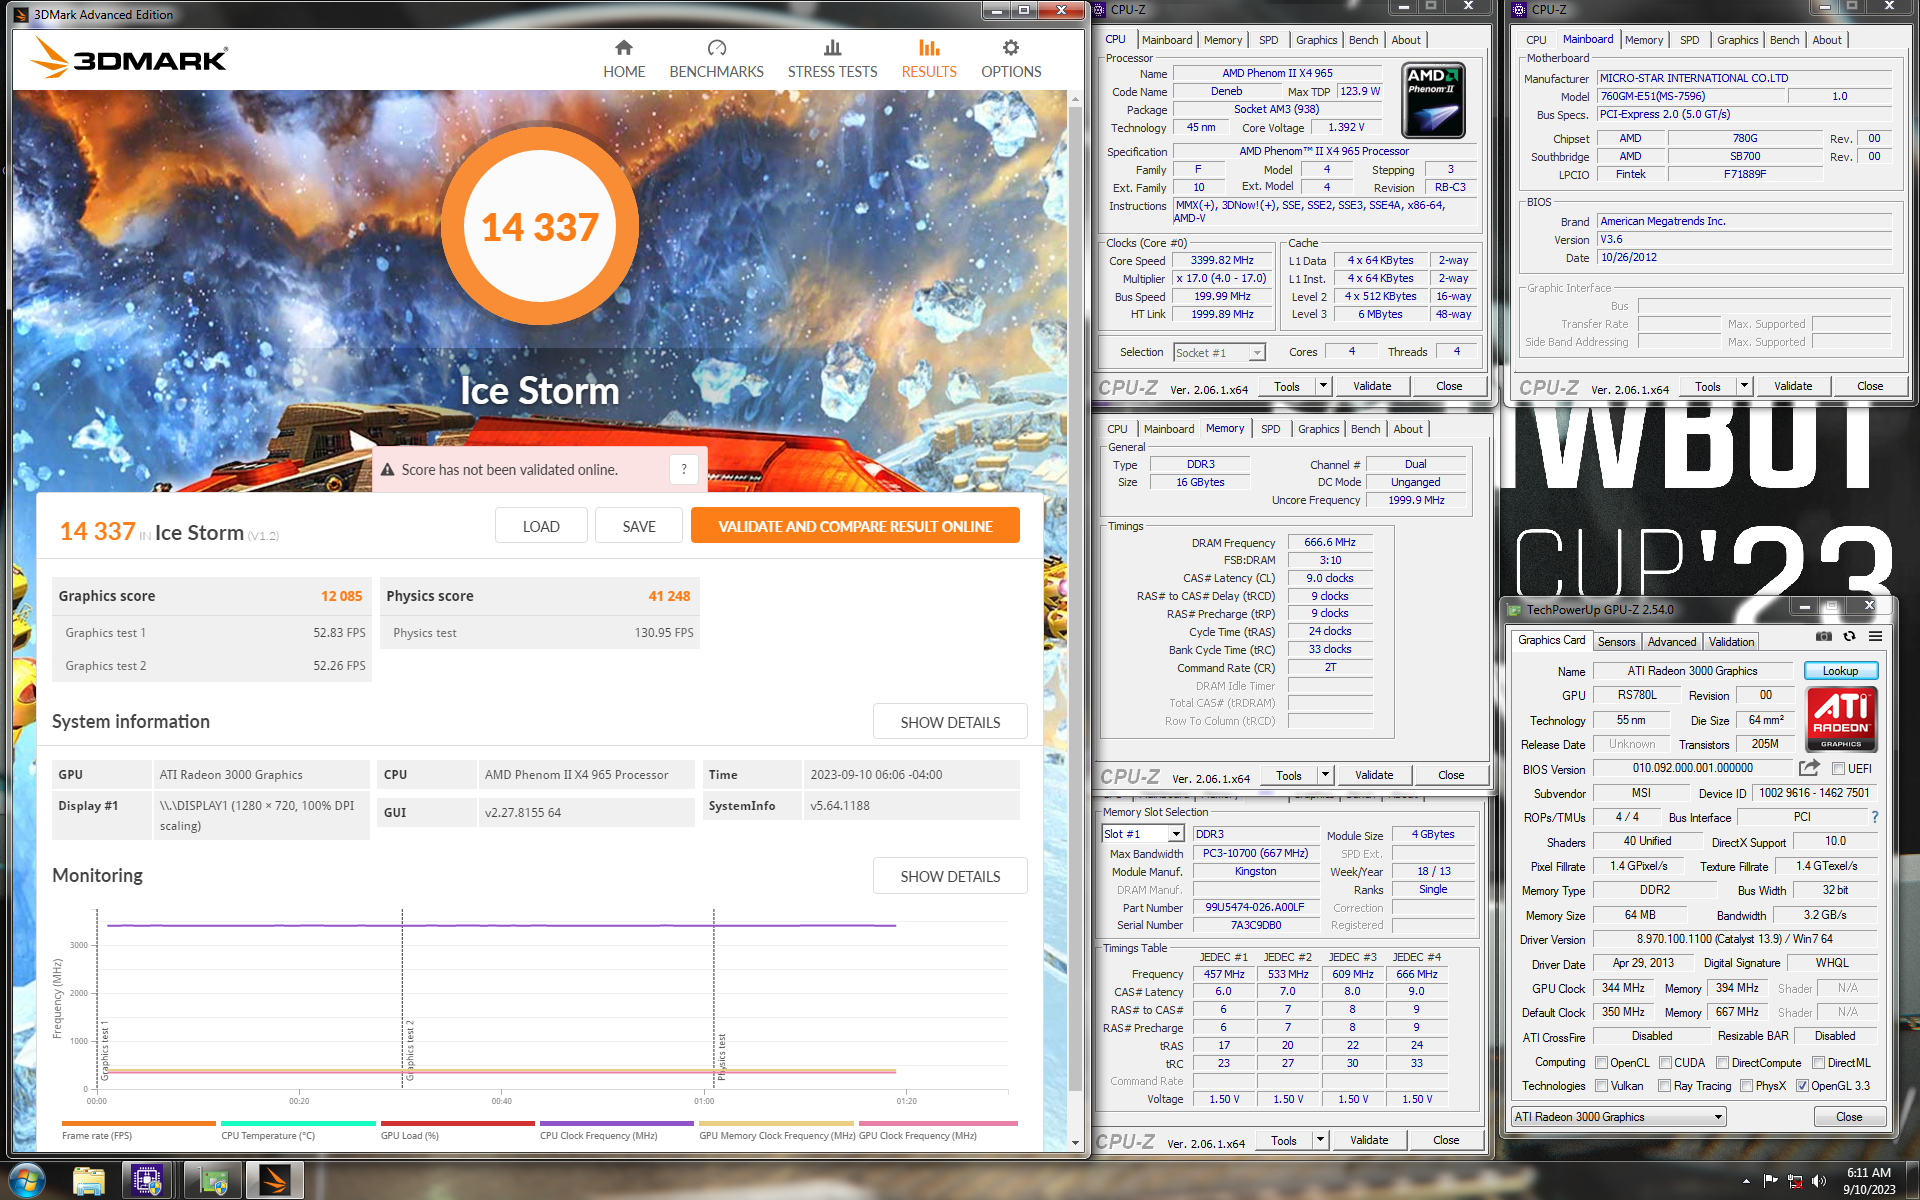Open the Windows Start menu

coord(26,1181)
